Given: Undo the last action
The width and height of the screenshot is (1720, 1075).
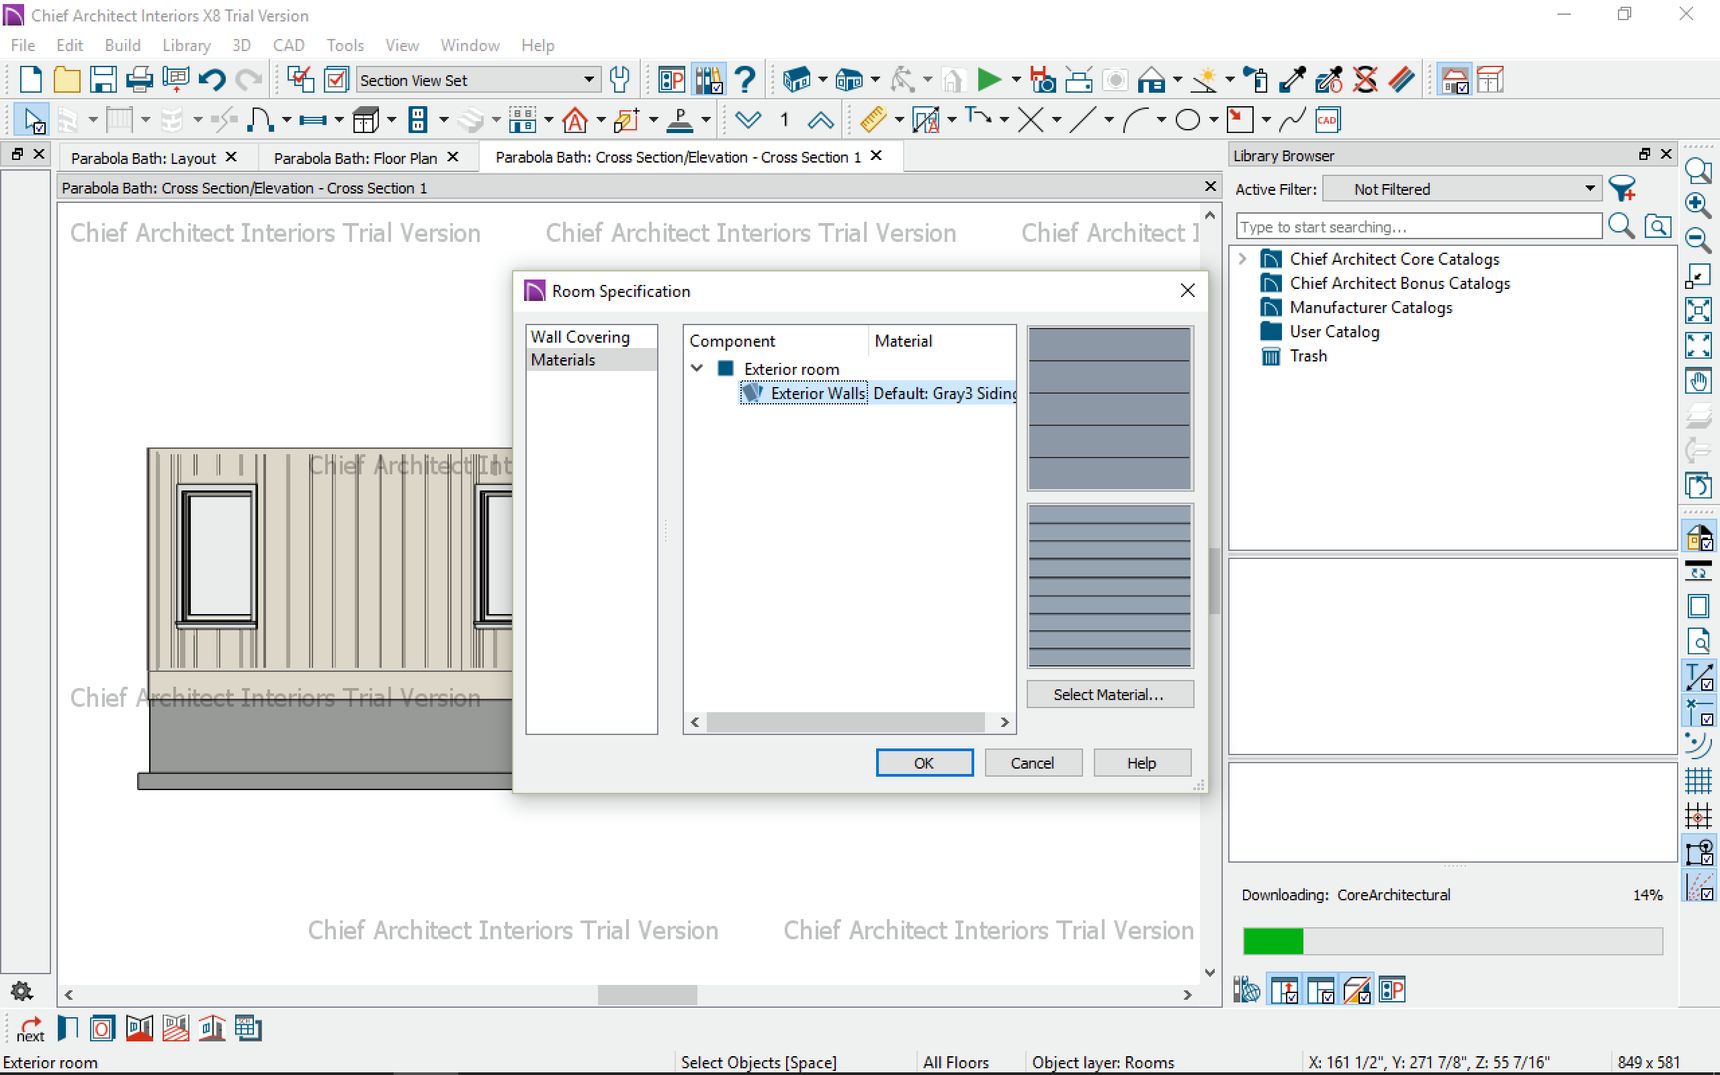Looking at the screenshot, I should click(212, 80).
